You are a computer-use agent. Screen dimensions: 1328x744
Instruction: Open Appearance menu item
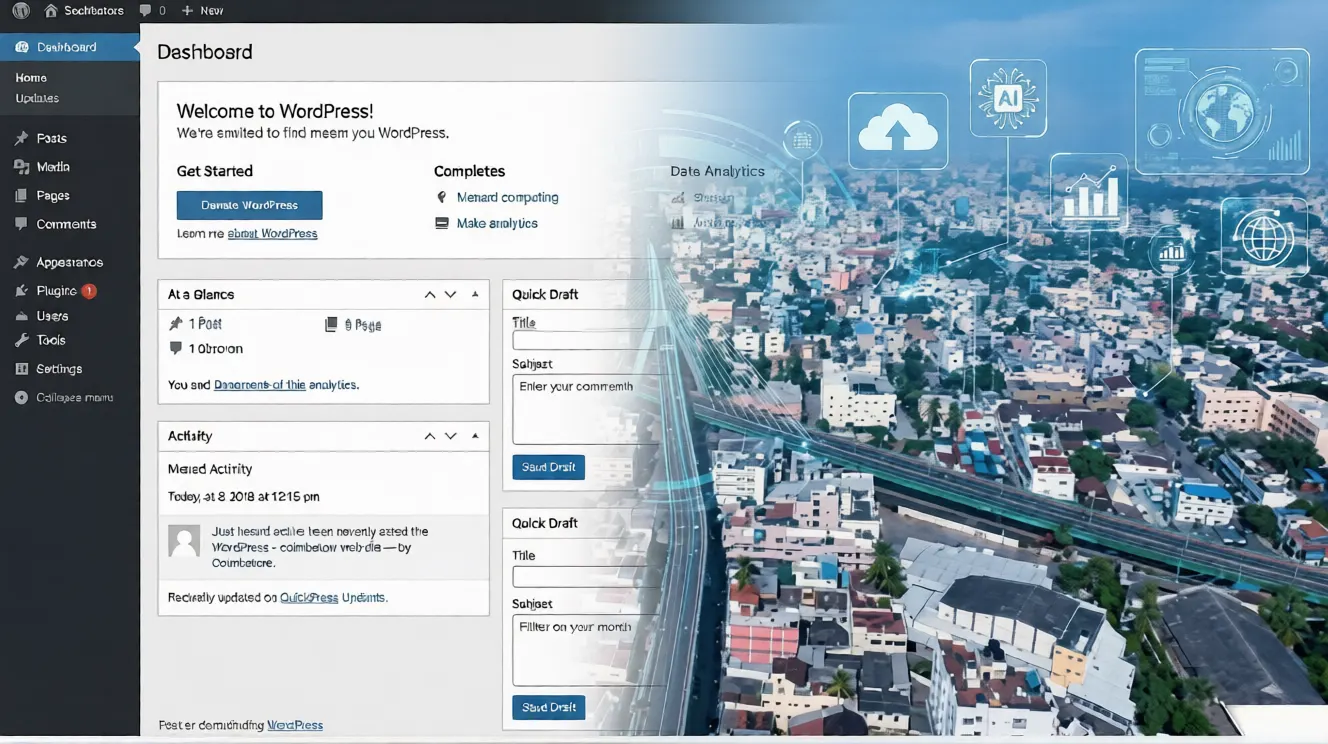pos(70,262)
